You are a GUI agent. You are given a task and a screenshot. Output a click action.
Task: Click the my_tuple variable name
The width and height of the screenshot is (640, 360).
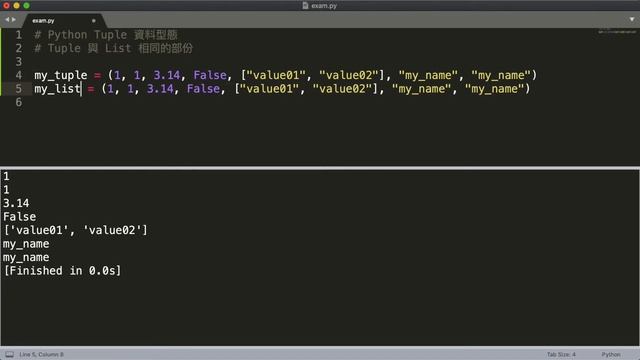[x=61, y=76]
